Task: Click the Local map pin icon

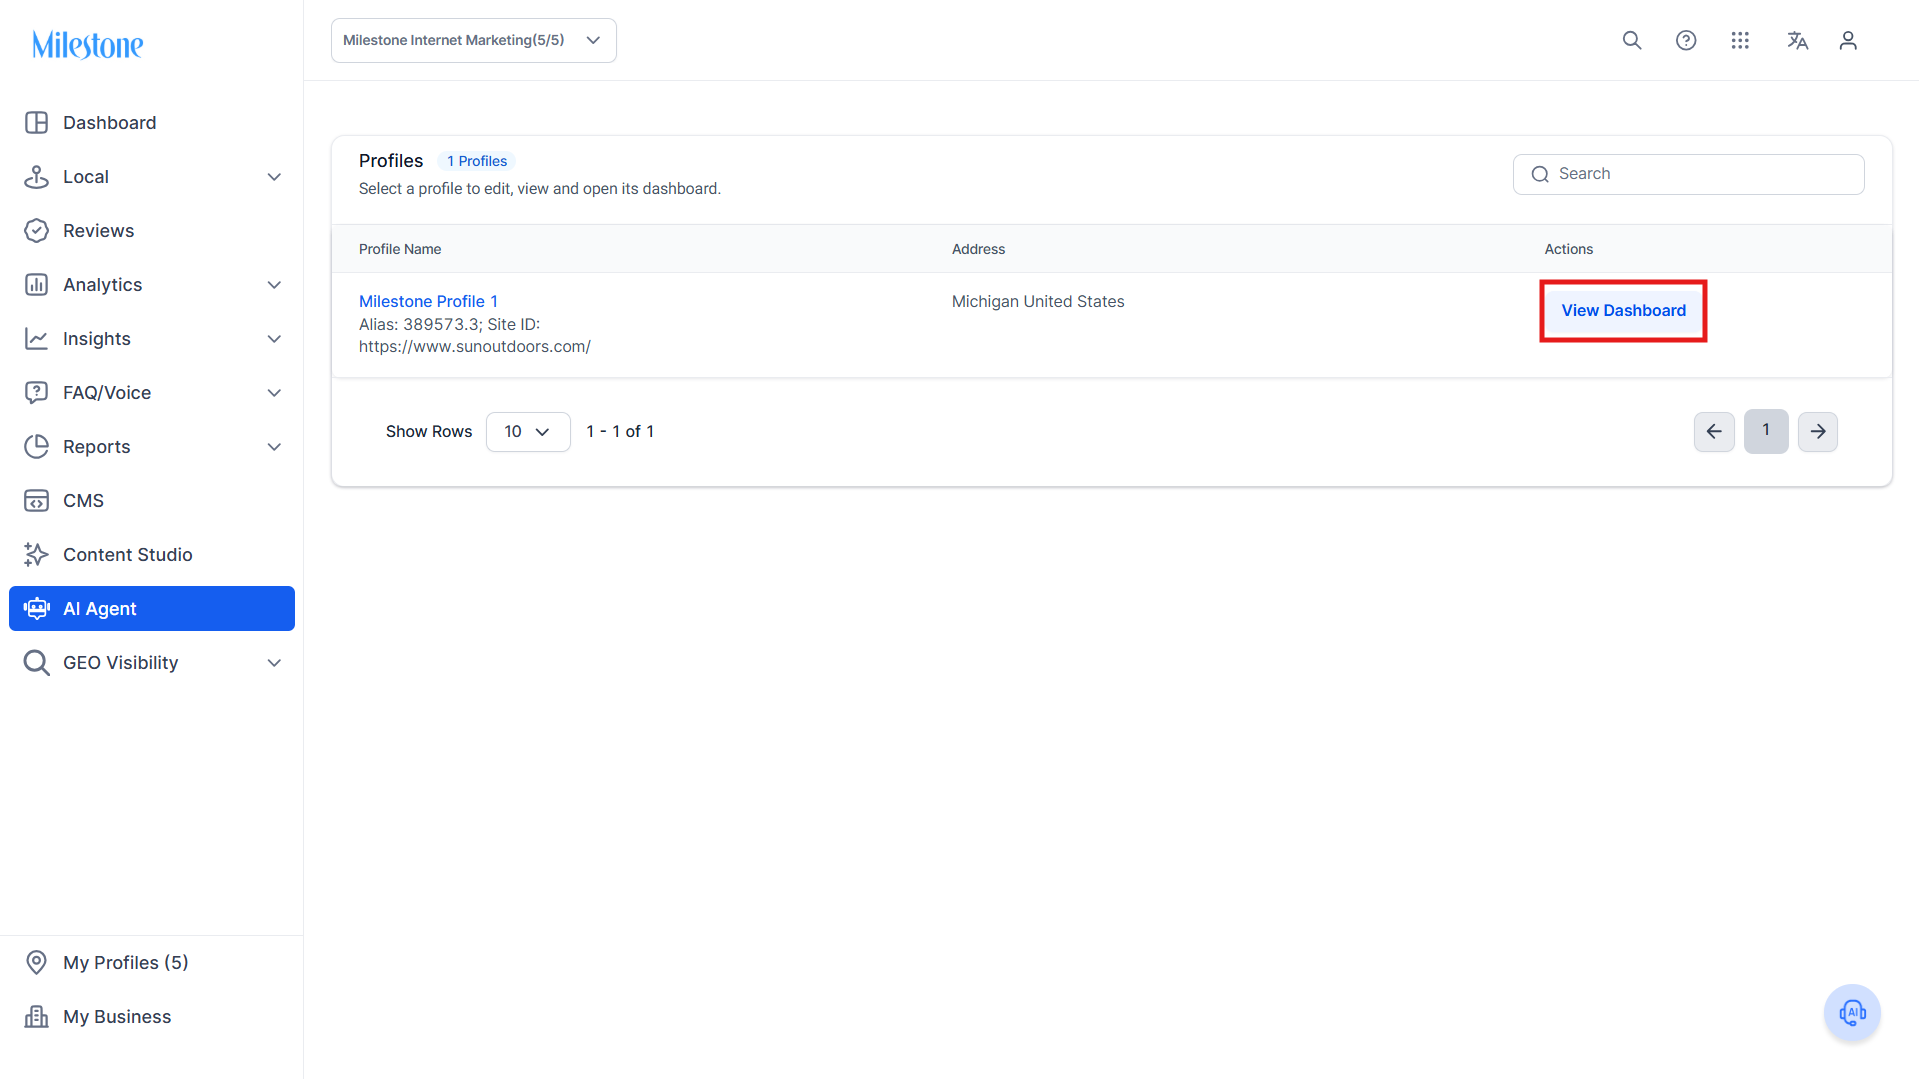Action: click(x=37, y=177)
